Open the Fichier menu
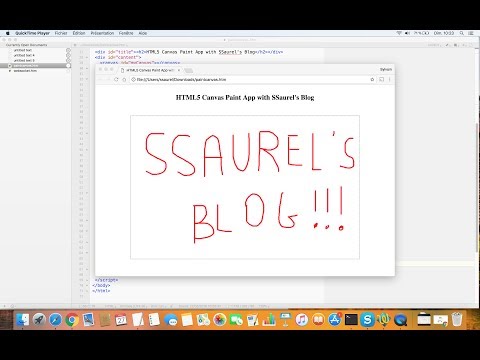The image size is (480, 360). coord(61,33)
